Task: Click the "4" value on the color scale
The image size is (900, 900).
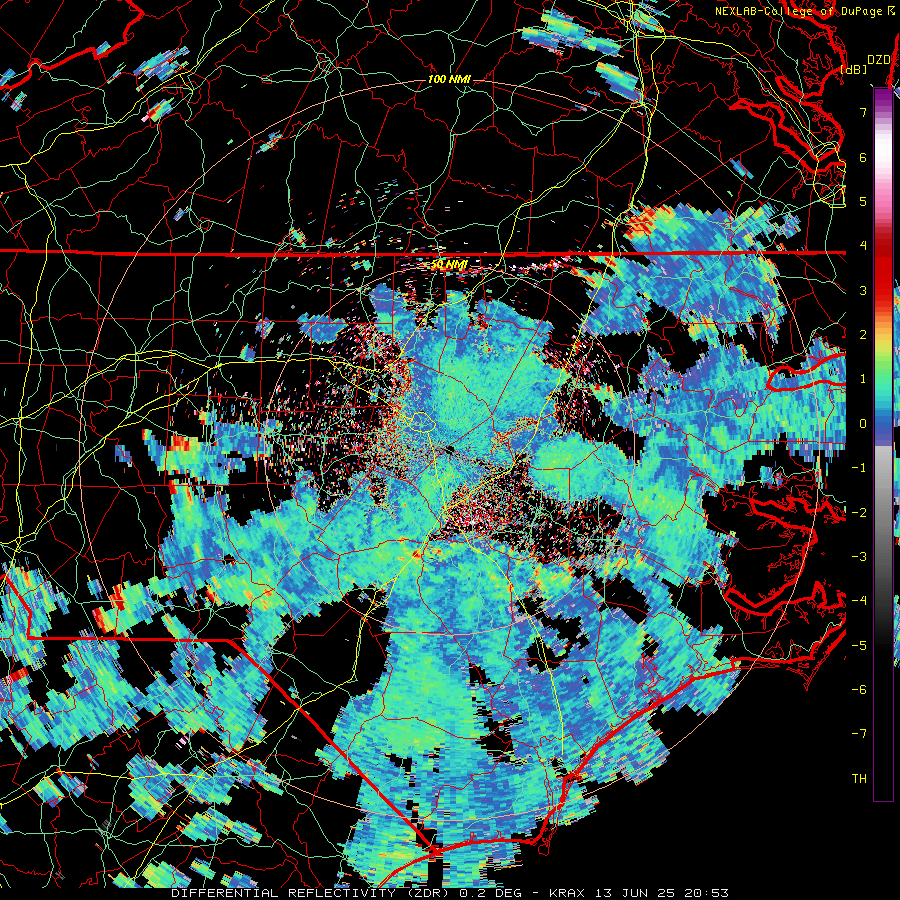Action: pyautogui.click(x=863, y=246)
